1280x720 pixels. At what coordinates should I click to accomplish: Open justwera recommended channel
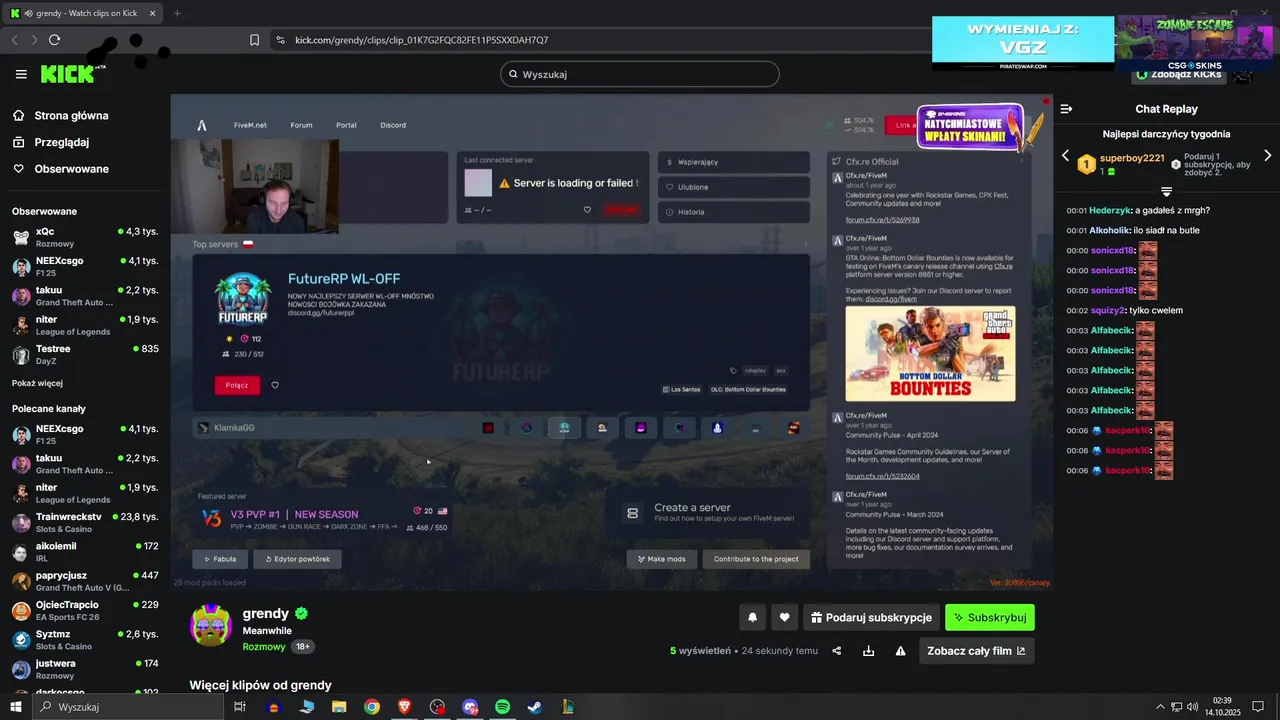[x=84, y=669]
